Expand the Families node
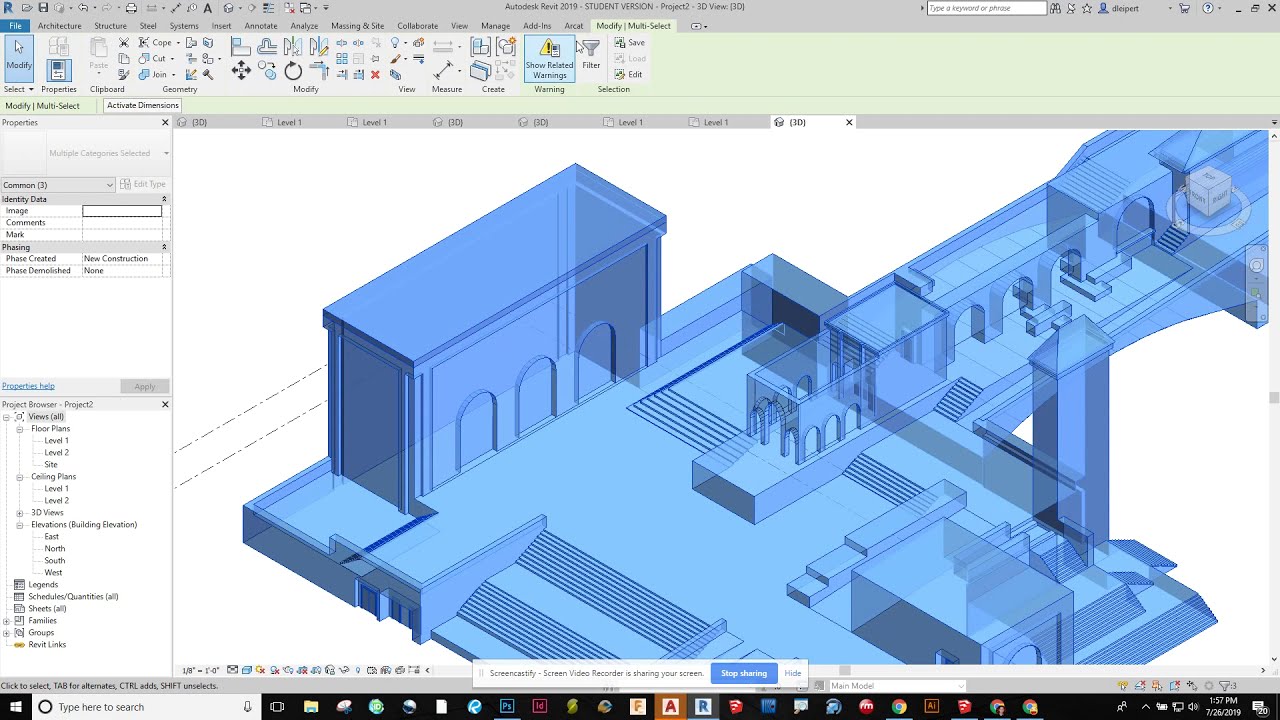 (6, 621)
